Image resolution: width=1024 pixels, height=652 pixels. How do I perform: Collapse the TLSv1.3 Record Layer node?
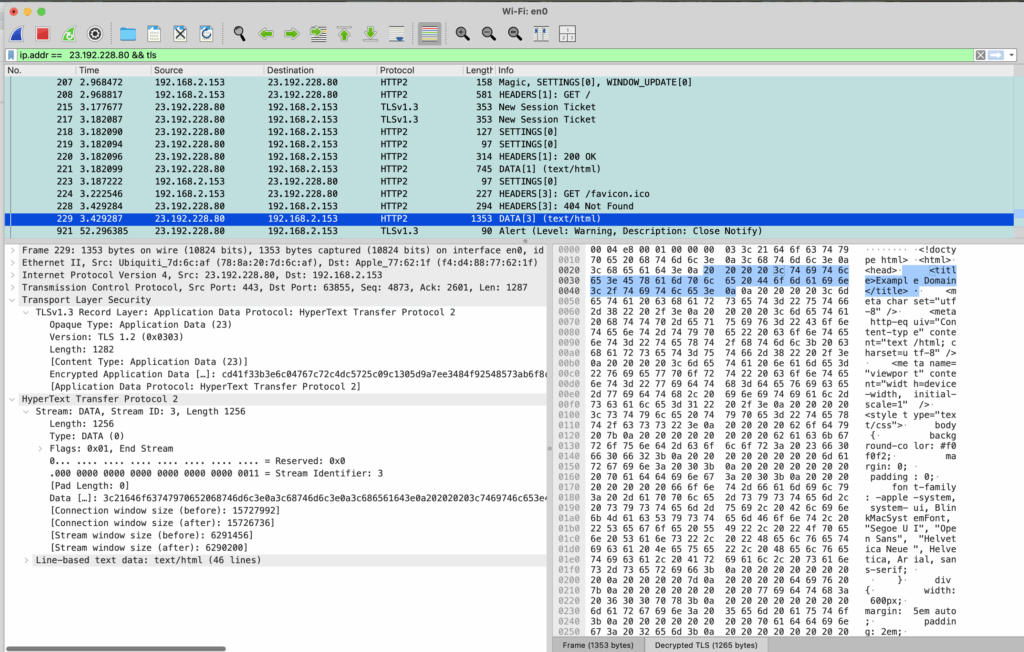[26, 312]
